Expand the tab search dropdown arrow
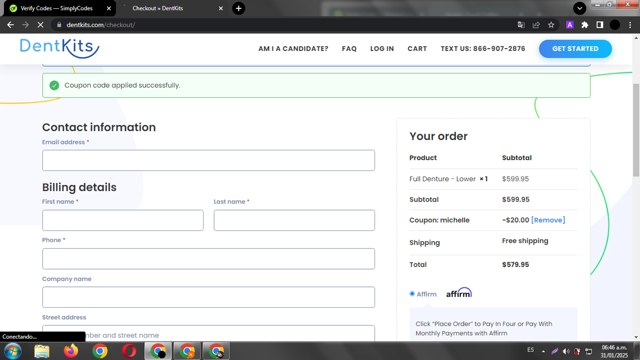Screen dimensions: 640x360 (579, 8)
